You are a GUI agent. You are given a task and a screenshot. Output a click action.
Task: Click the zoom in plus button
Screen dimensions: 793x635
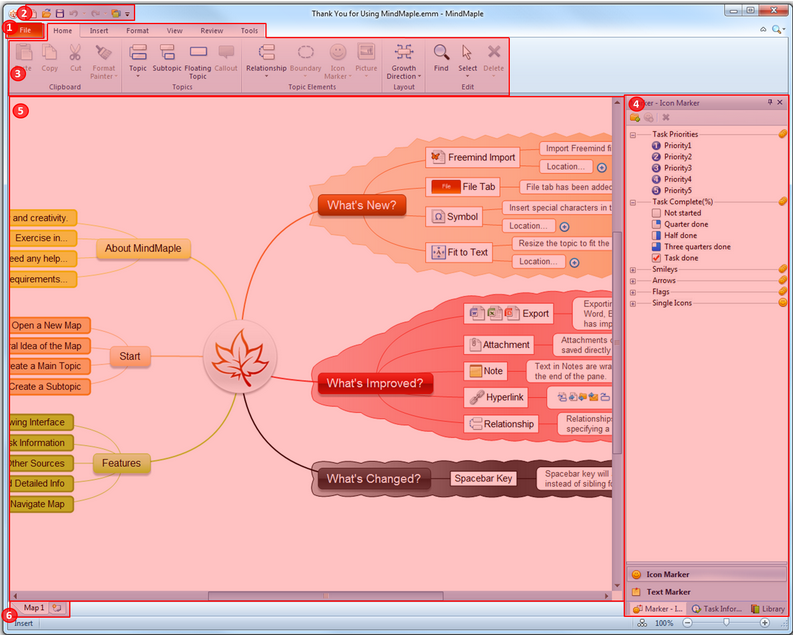coord(765,623)
